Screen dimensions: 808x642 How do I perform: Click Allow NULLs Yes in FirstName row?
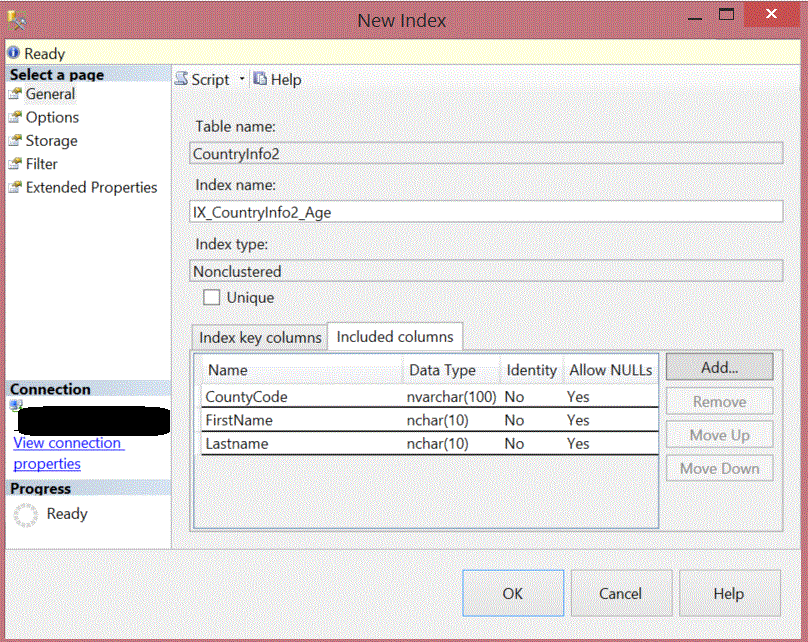578,420
